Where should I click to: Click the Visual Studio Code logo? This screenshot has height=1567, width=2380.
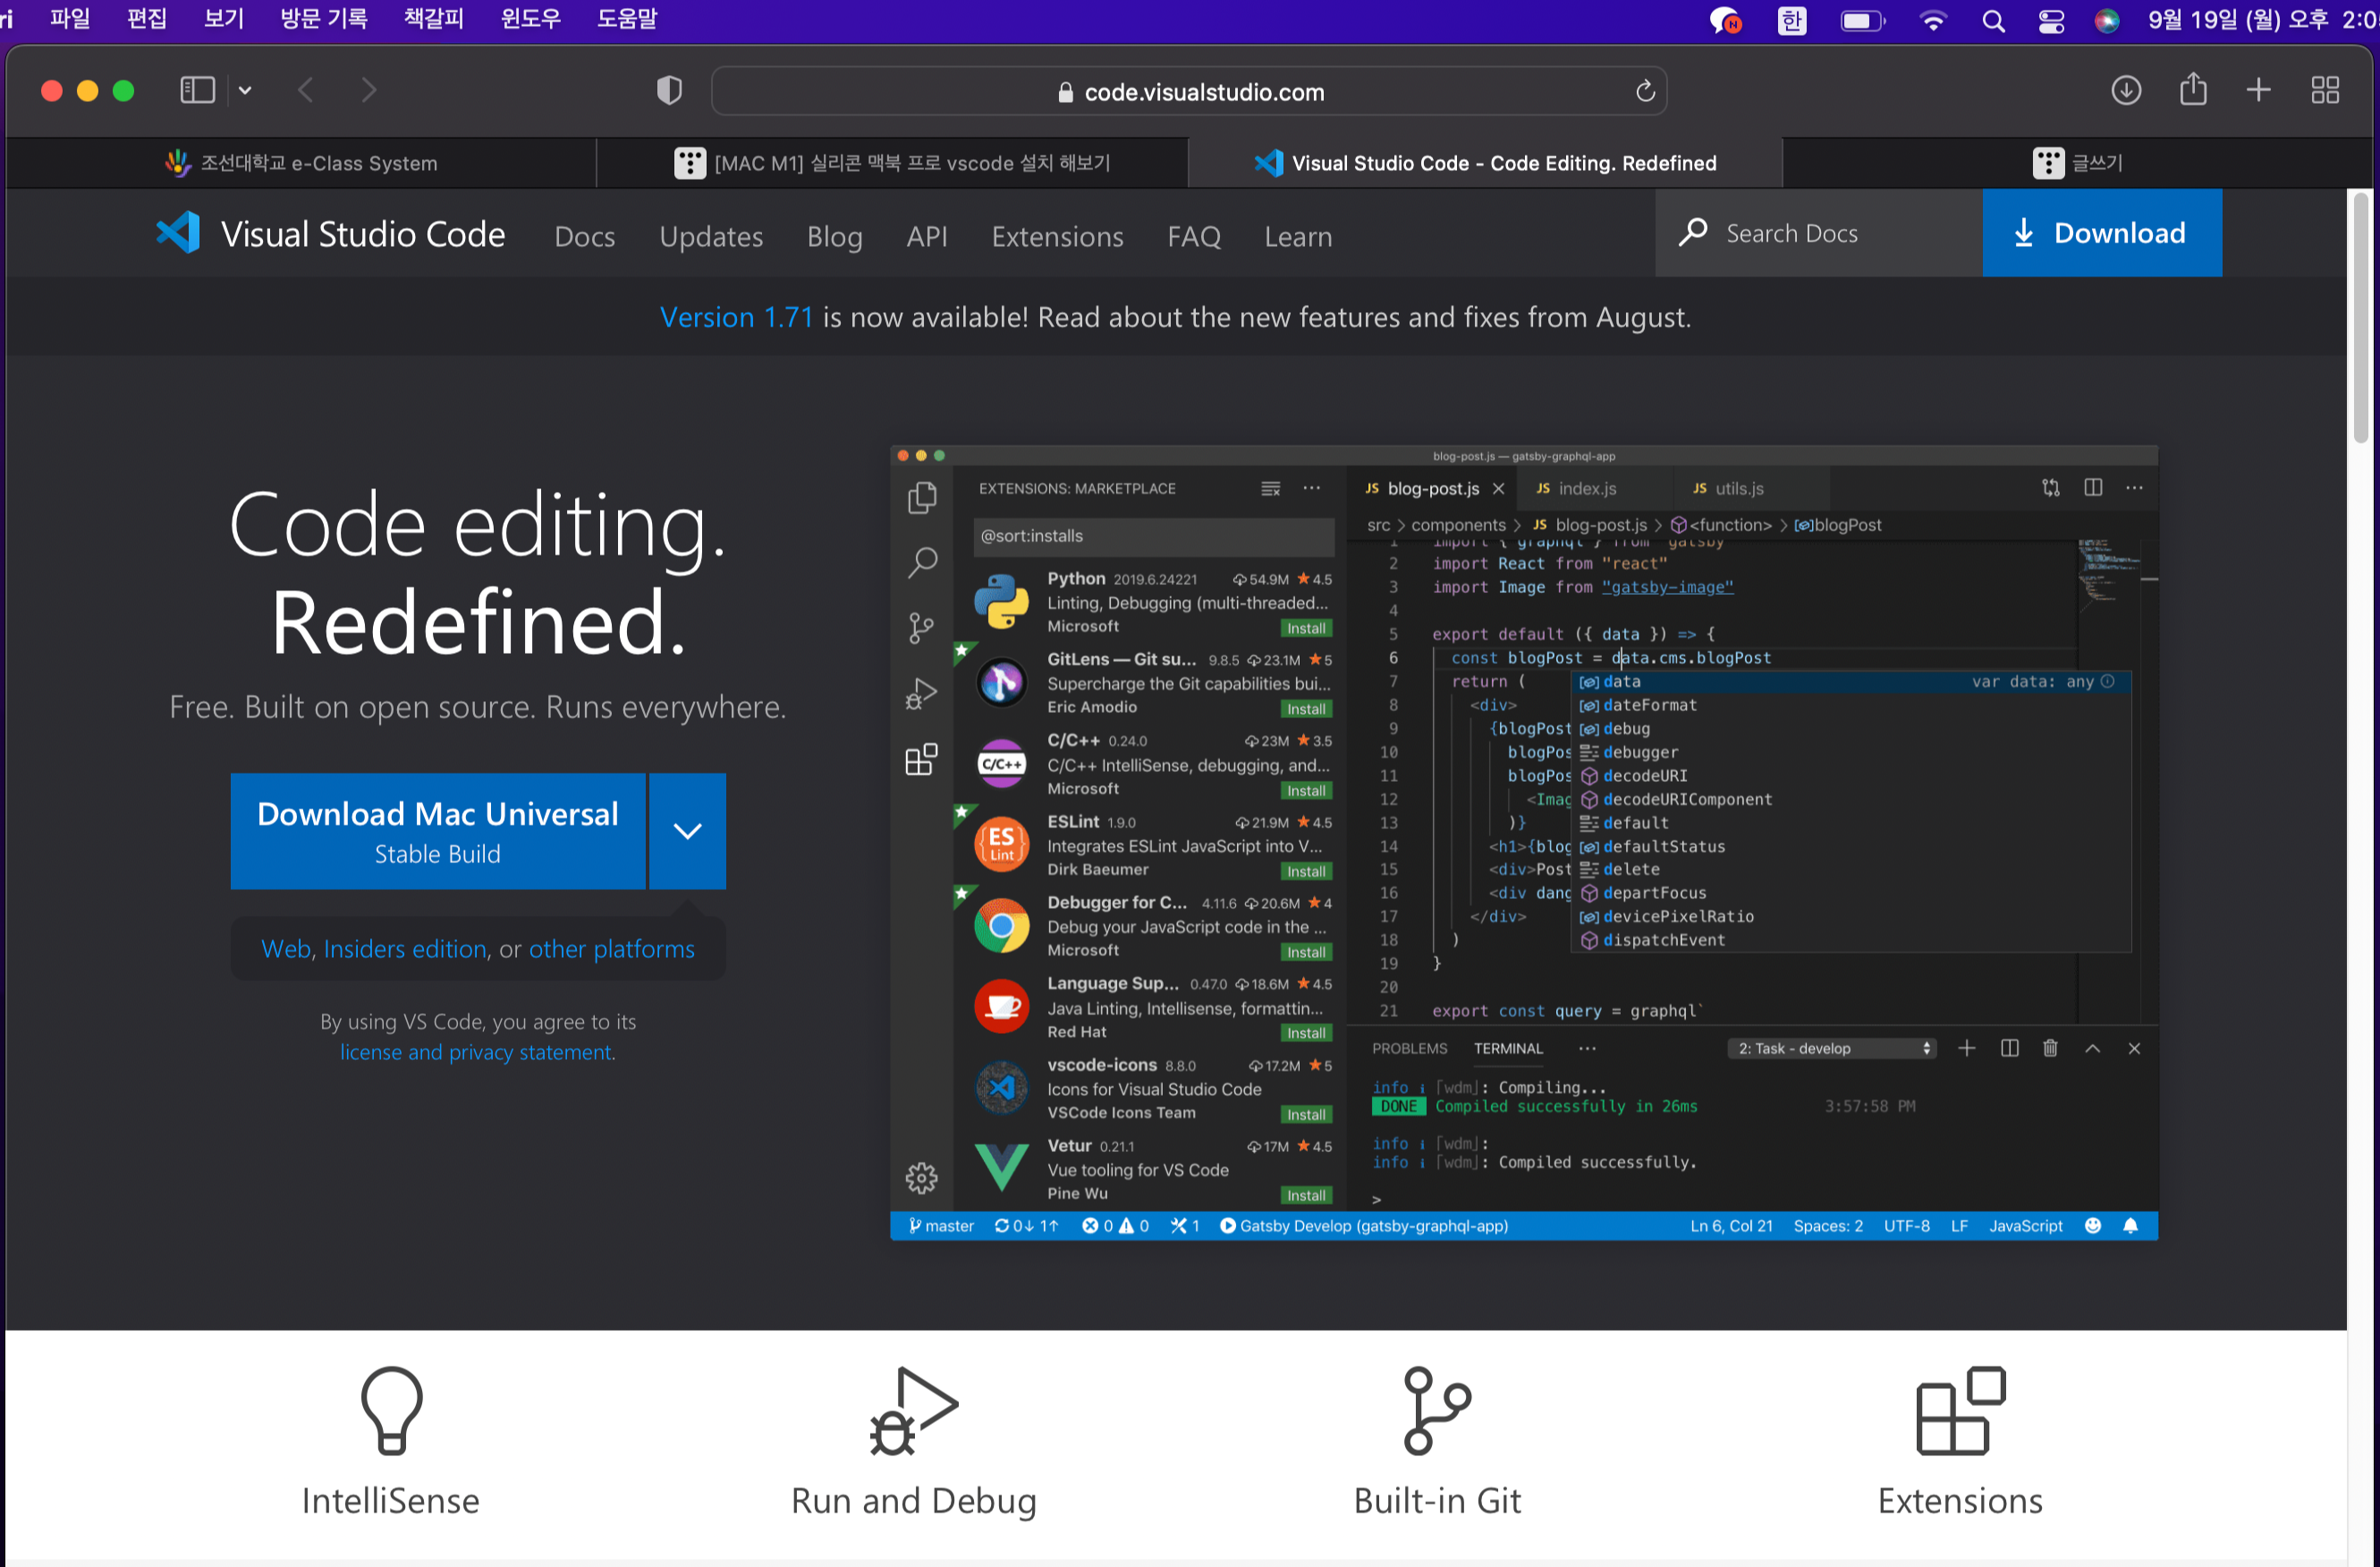(180, 234)
